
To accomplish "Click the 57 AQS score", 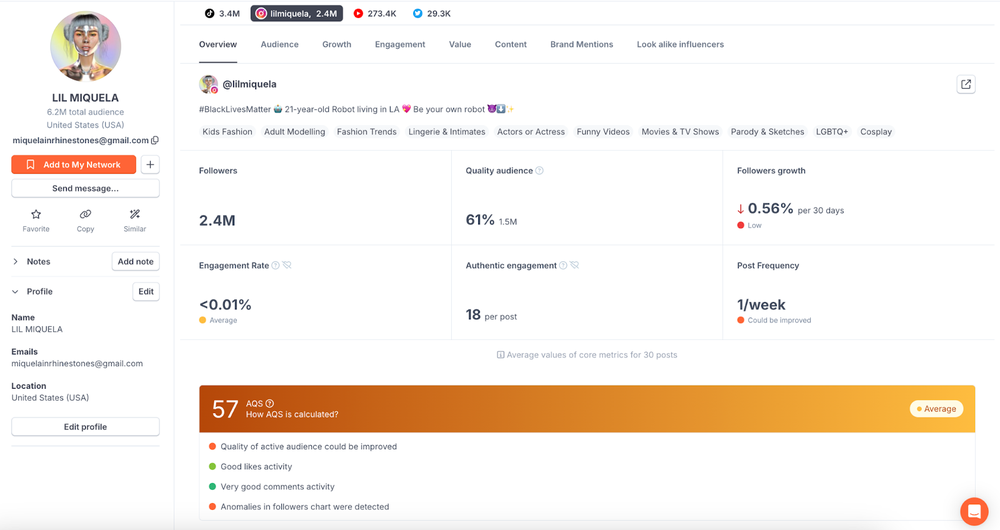I will pyautogui.click(x=224, y=409).
